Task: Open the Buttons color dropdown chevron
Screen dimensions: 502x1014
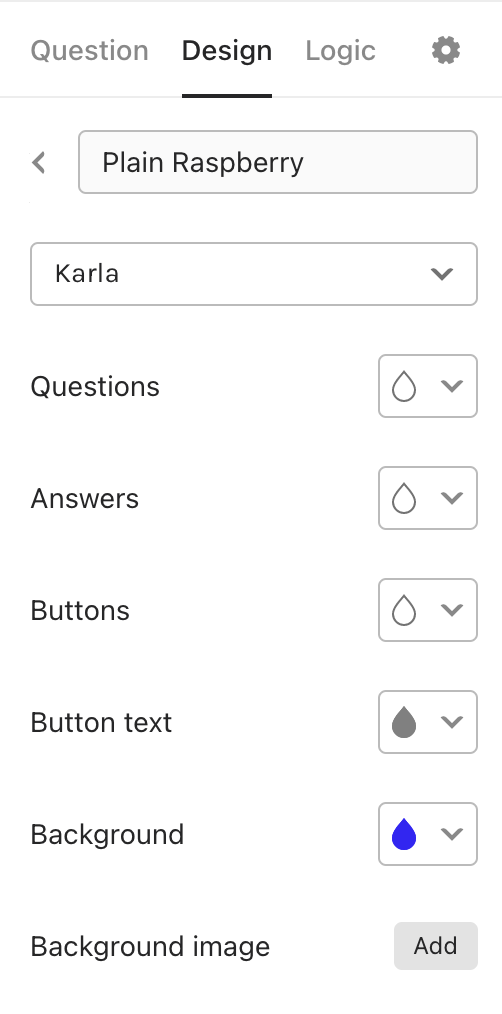Action: click(x=452, y=610)
